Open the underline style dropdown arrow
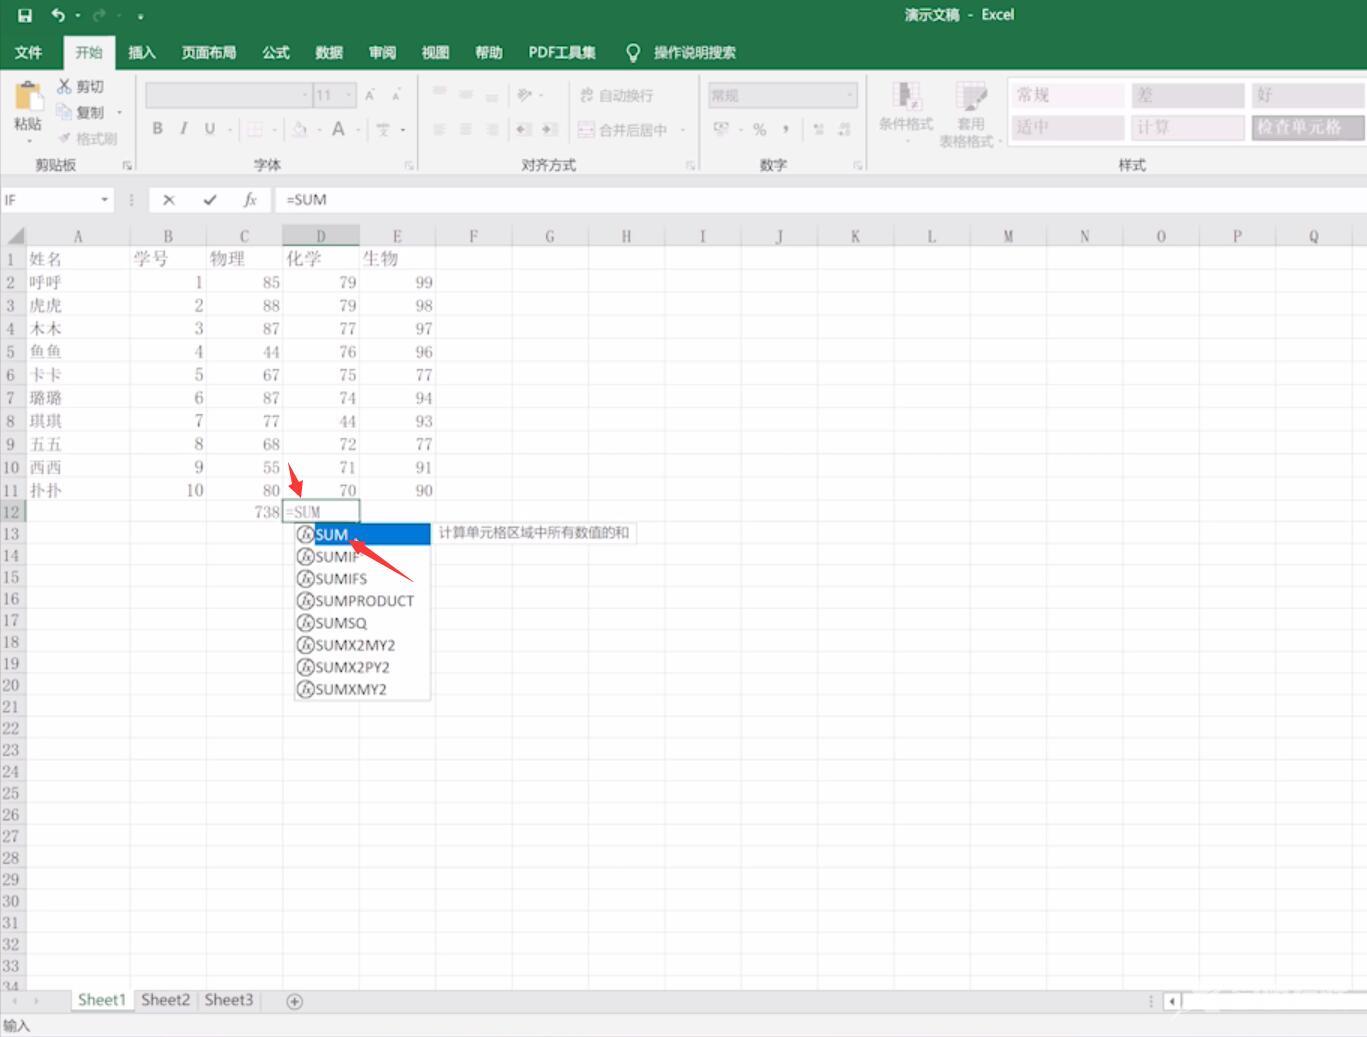 pos(229,129)
